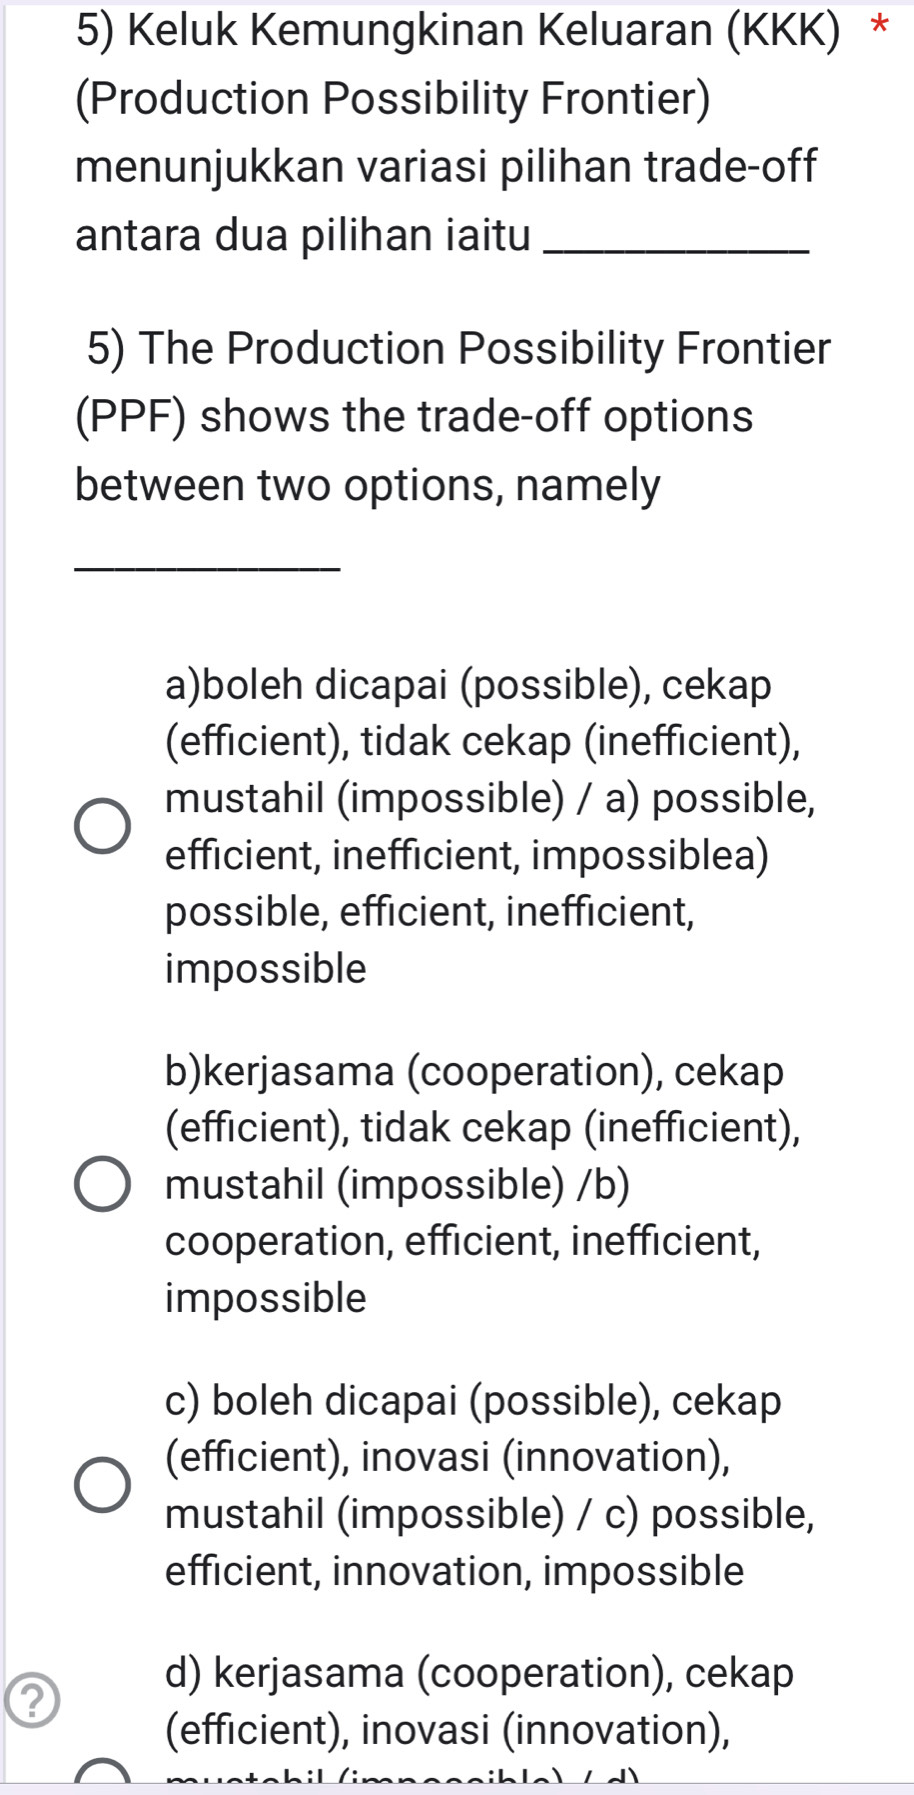The width and height of the screenshot is (914, 1795).
Task: Click 'efficient, innovation, impossible' text in option c
Action: pos(454,1571)
